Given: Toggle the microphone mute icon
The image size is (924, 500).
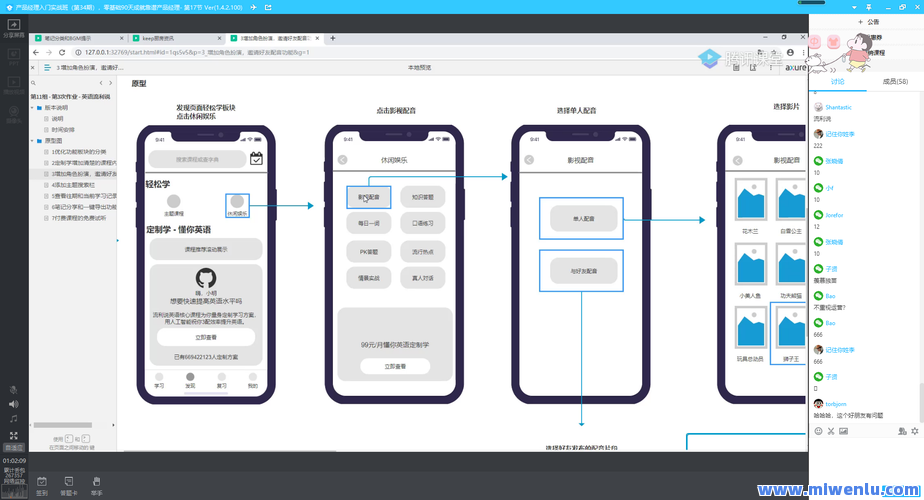Looking at the screenshot, I should tap(14, 389).
